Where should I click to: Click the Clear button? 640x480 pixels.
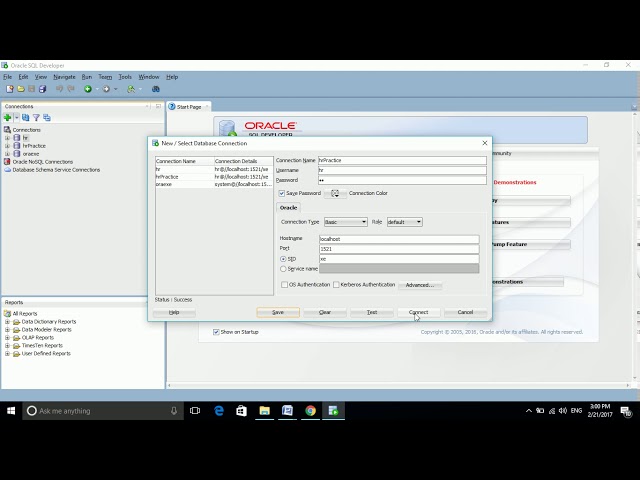tap(325, 312)
